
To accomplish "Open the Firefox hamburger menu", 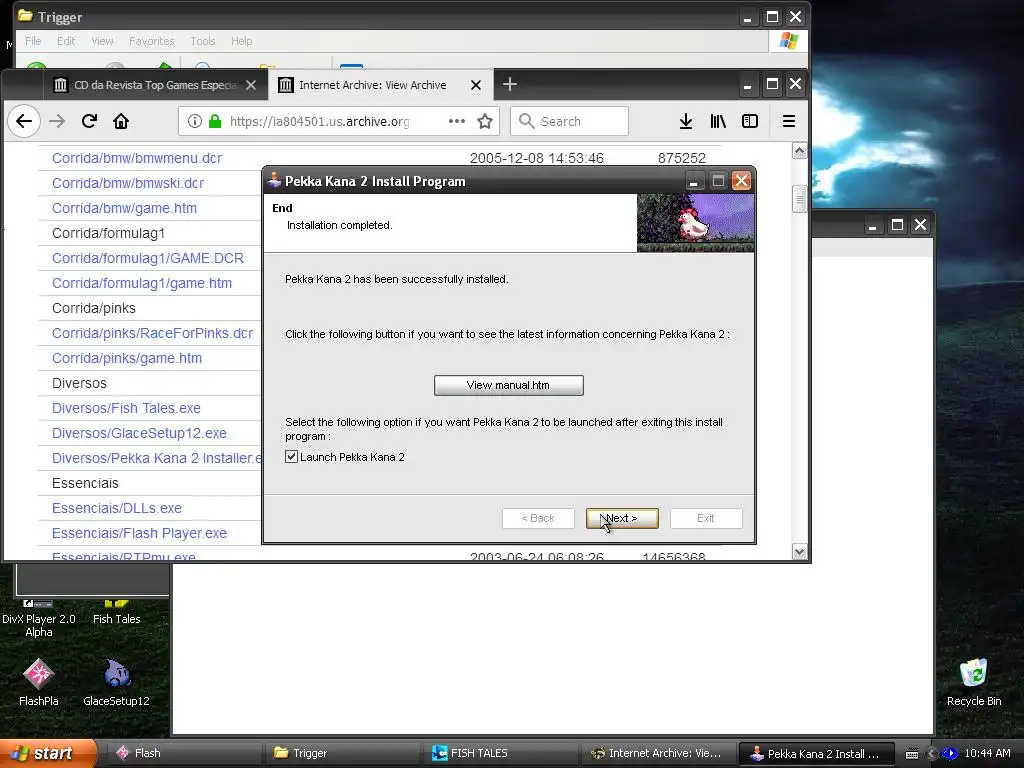I will click(x=789, y=121).
